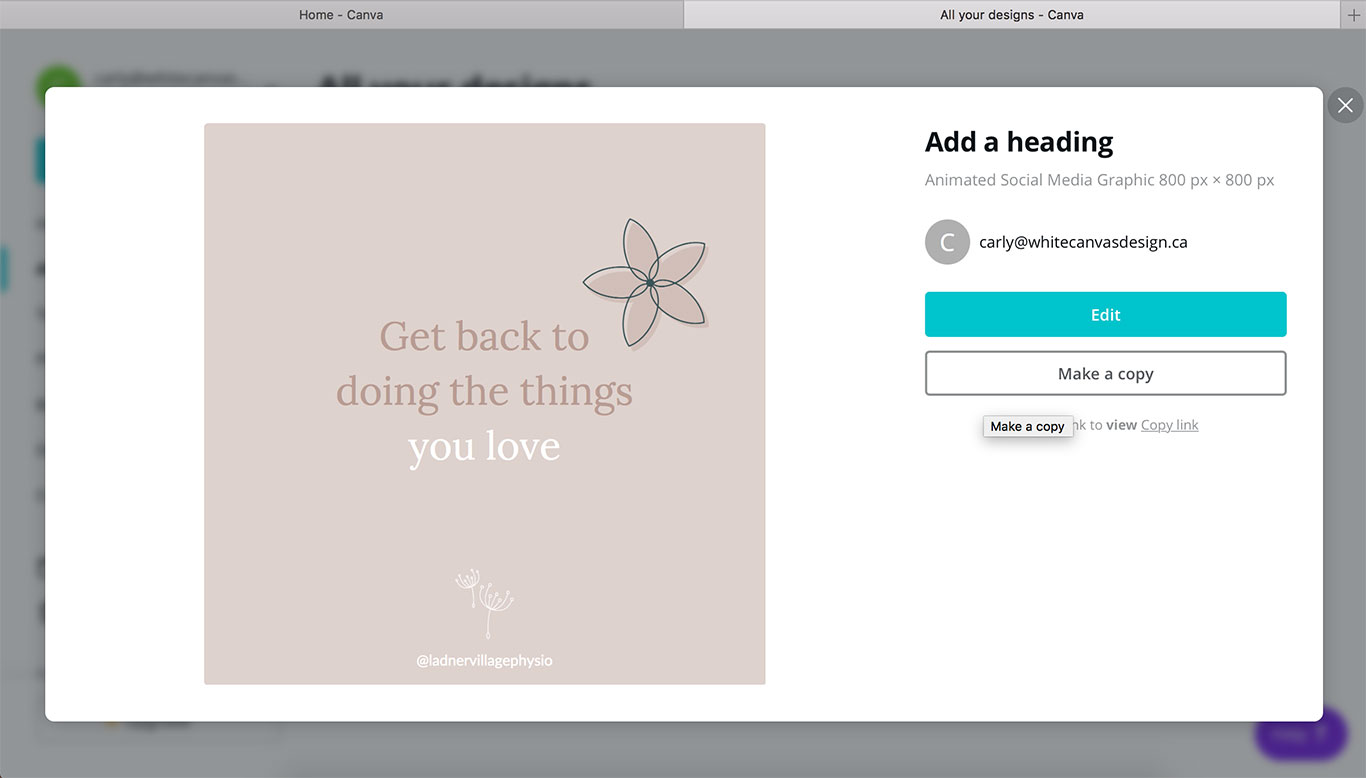This screenshot has height=778, width=1366.
Task: Open a new browser tab
Action: click(x=1354, y=15)
